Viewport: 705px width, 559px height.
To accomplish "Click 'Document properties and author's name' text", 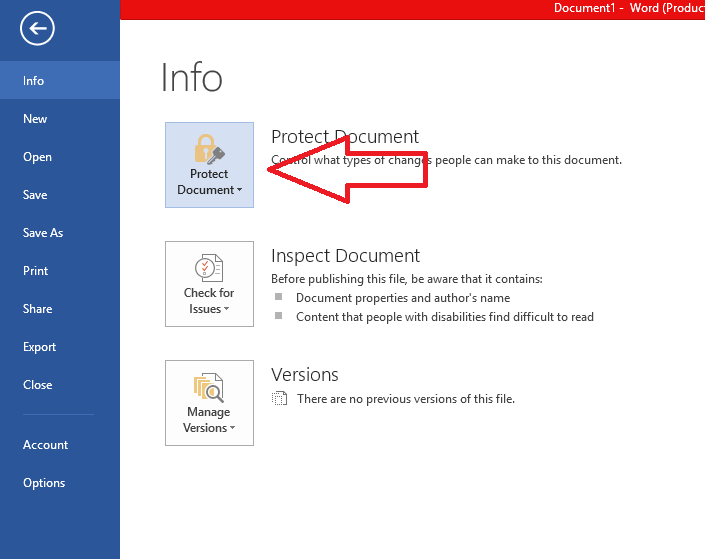I will click(403, 298).
